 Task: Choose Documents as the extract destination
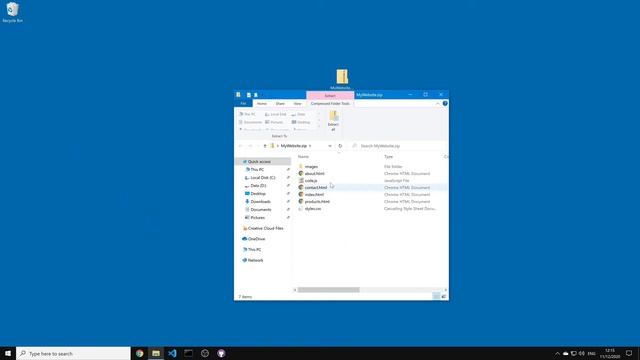click(250, 122)
